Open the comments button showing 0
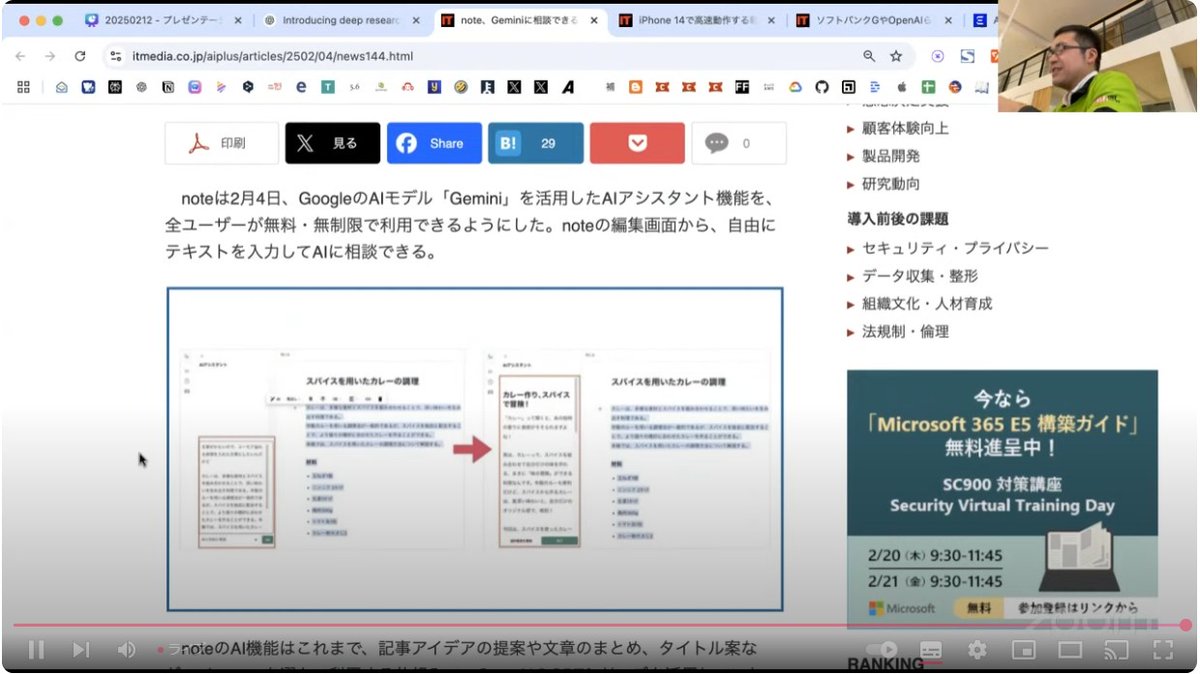The image size is (1200, 674). click(739, 143)
